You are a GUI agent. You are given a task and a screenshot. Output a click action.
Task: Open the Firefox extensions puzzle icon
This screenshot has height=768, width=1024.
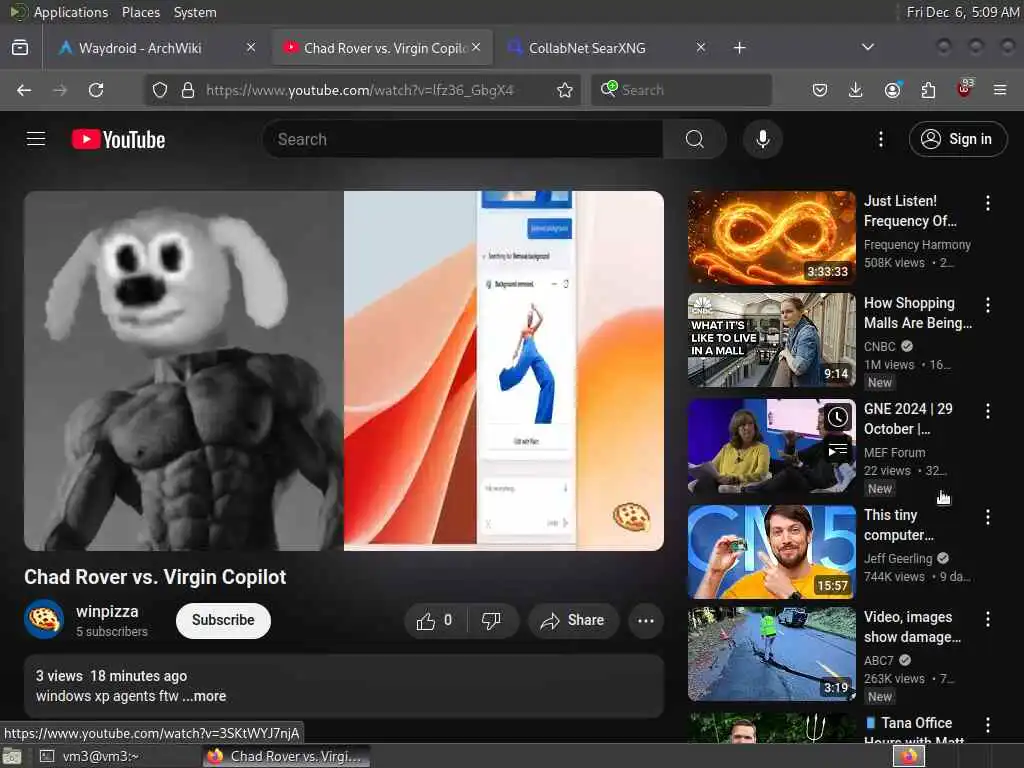tap(928, 90)
